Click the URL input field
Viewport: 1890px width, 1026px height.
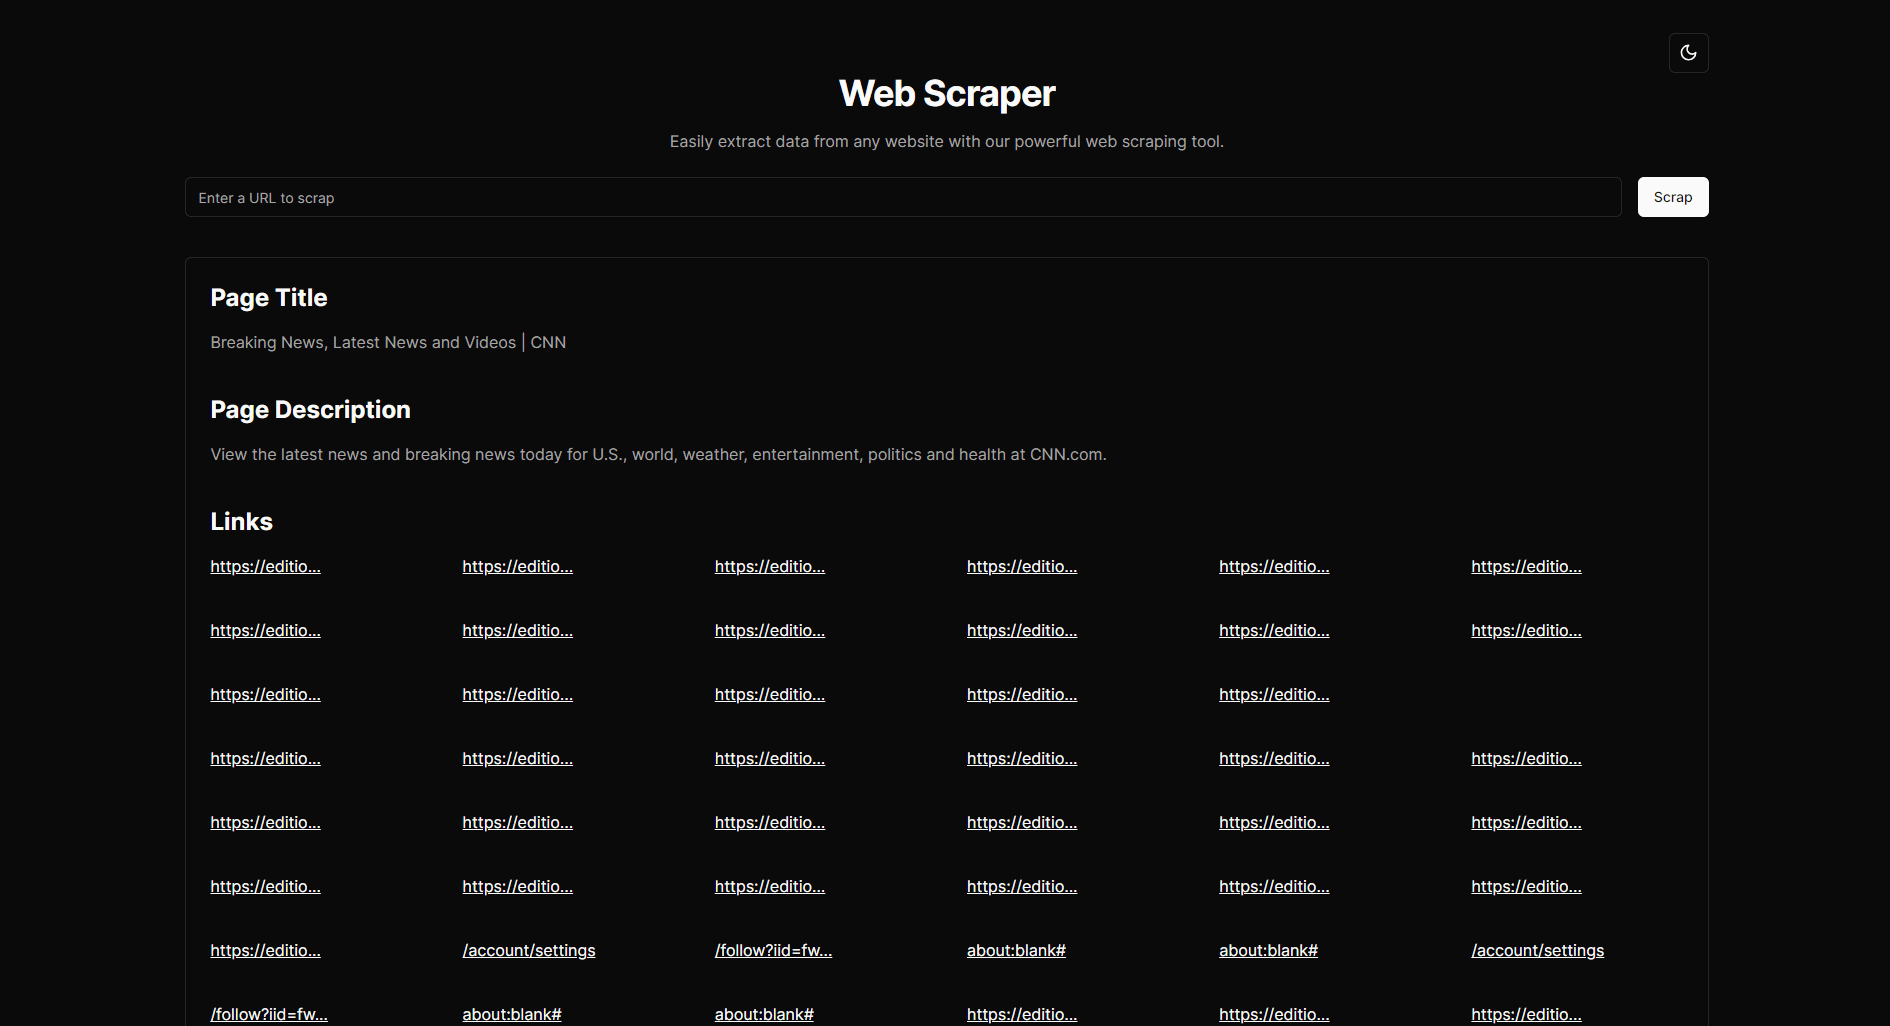[x=900, y=197]
